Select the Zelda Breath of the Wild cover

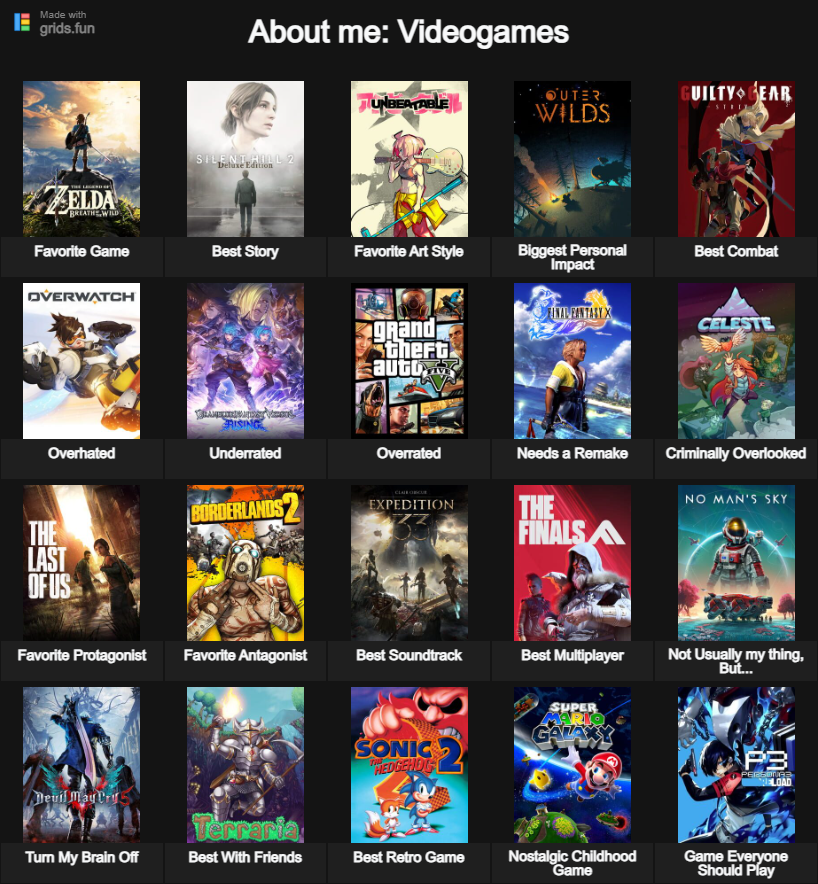click(x=82, y=158)
